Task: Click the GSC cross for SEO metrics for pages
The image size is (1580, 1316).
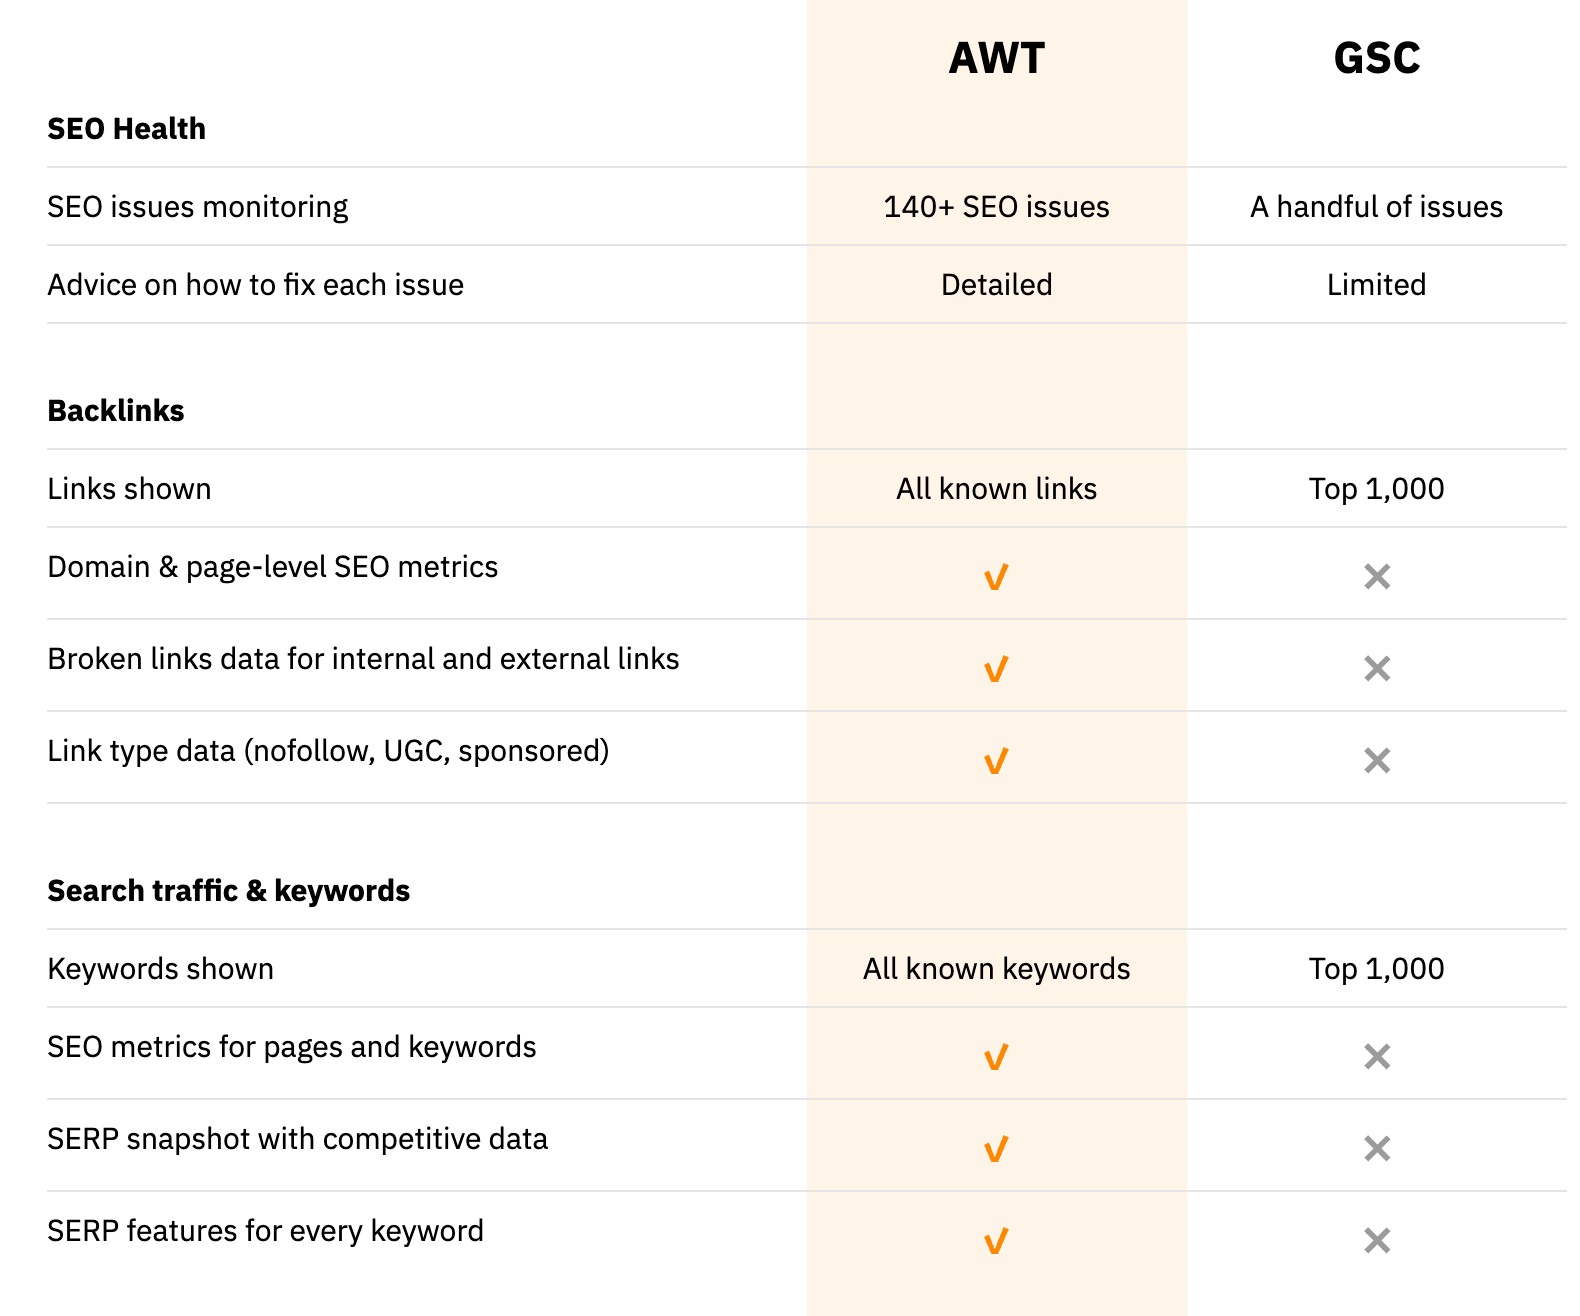Action: pyautogui.click(x=1377, y=1056)
